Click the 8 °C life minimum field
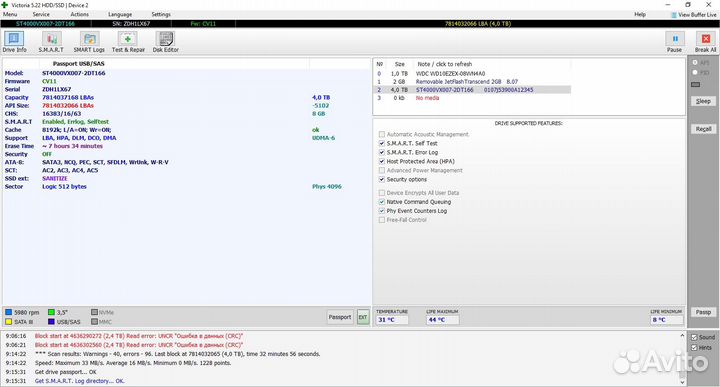 666,320
